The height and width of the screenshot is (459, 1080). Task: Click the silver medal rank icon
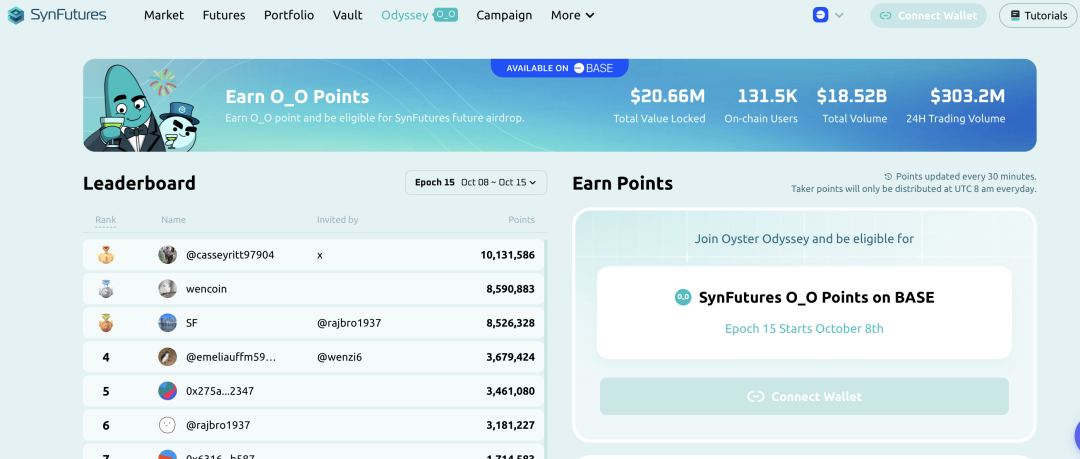[x=105, y=289]
